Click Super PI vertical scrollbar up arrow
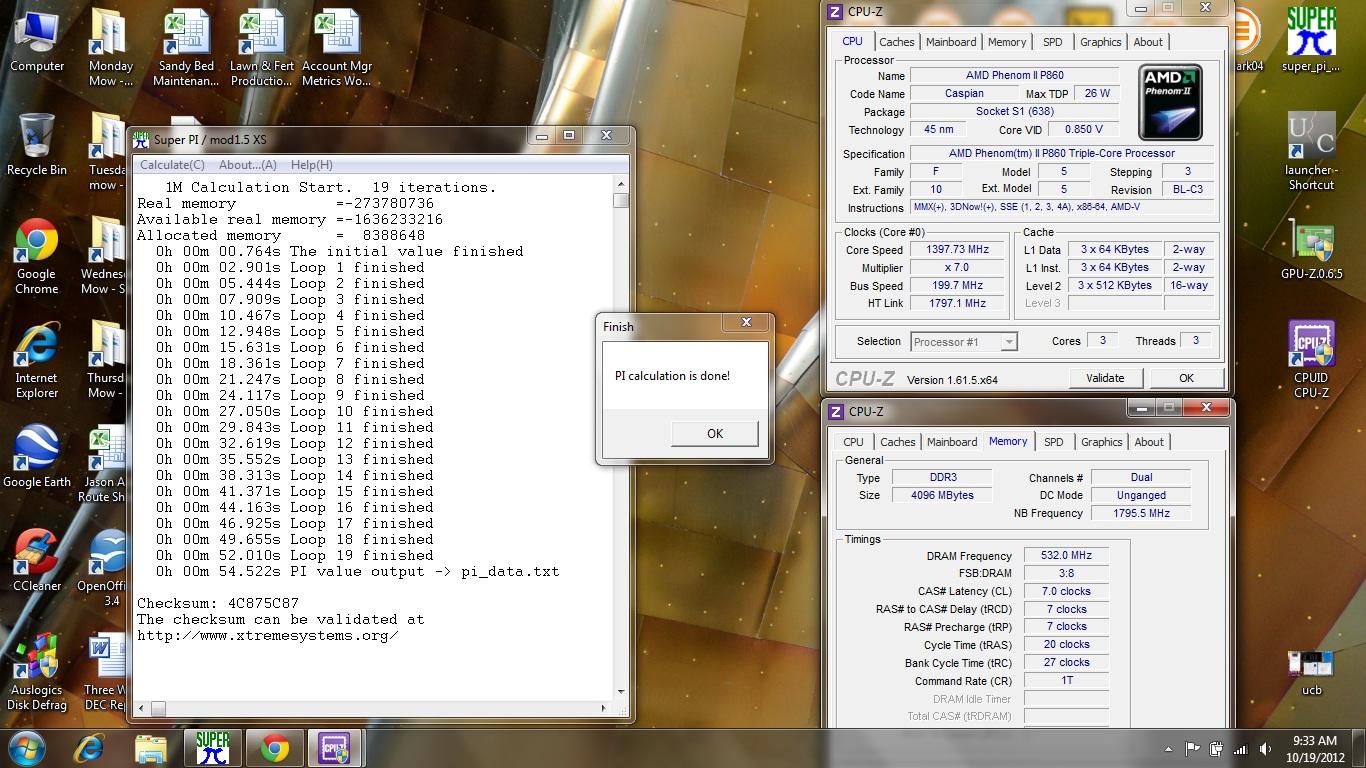This screenshot has width=1366, height=768. [x=621, y=184]
